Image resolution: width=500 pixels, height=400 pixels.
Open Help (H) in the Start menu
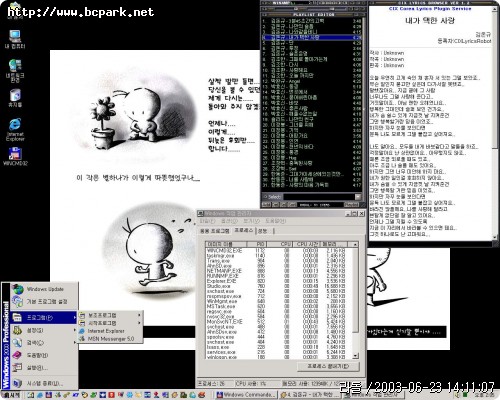[x=44, y=355]
